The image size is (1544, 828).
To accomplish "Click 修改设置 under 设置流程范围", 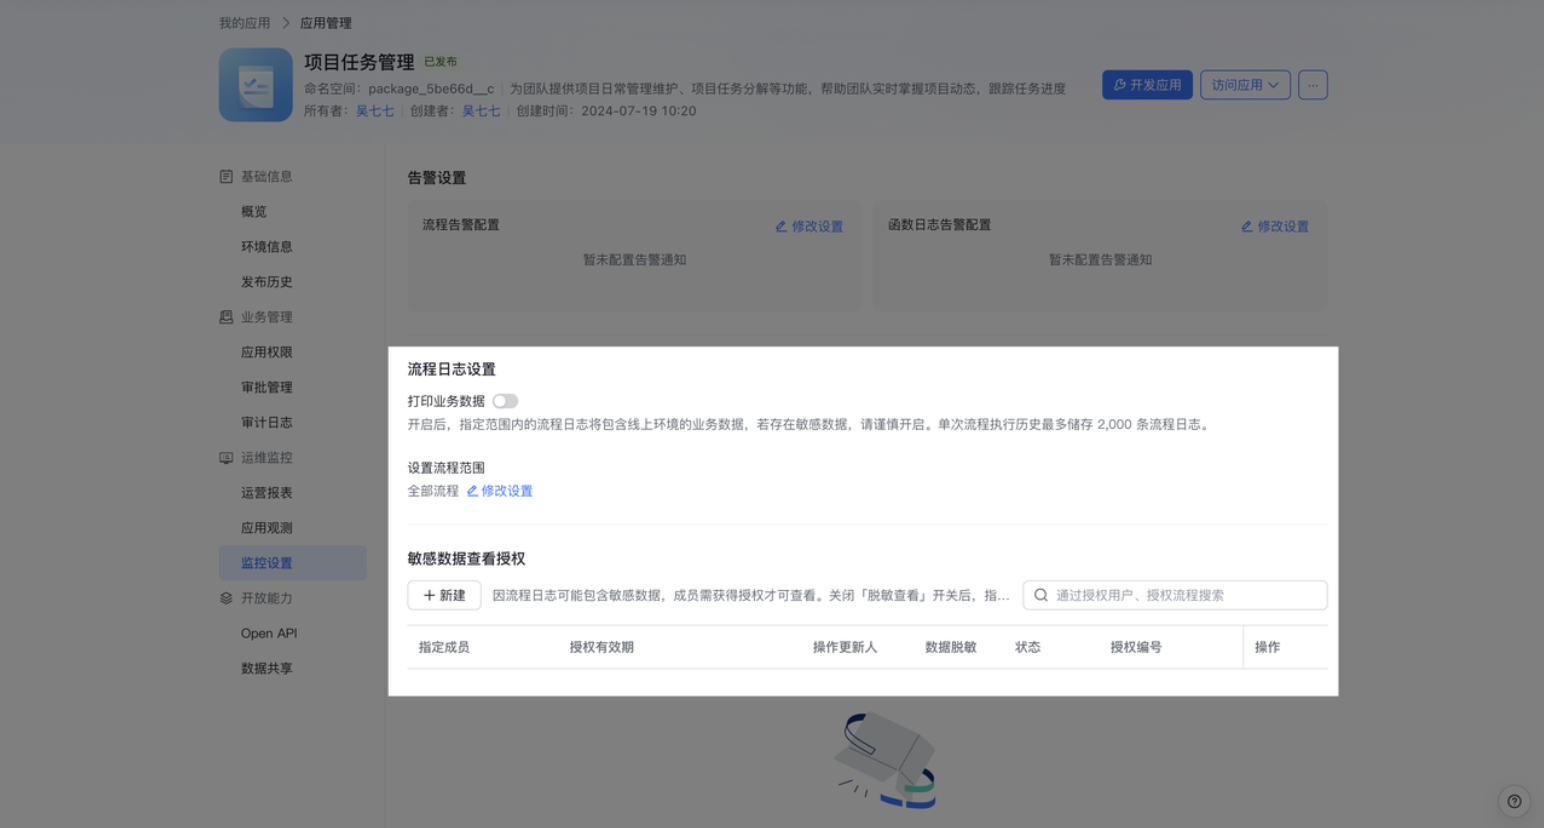I will [499, 491].
